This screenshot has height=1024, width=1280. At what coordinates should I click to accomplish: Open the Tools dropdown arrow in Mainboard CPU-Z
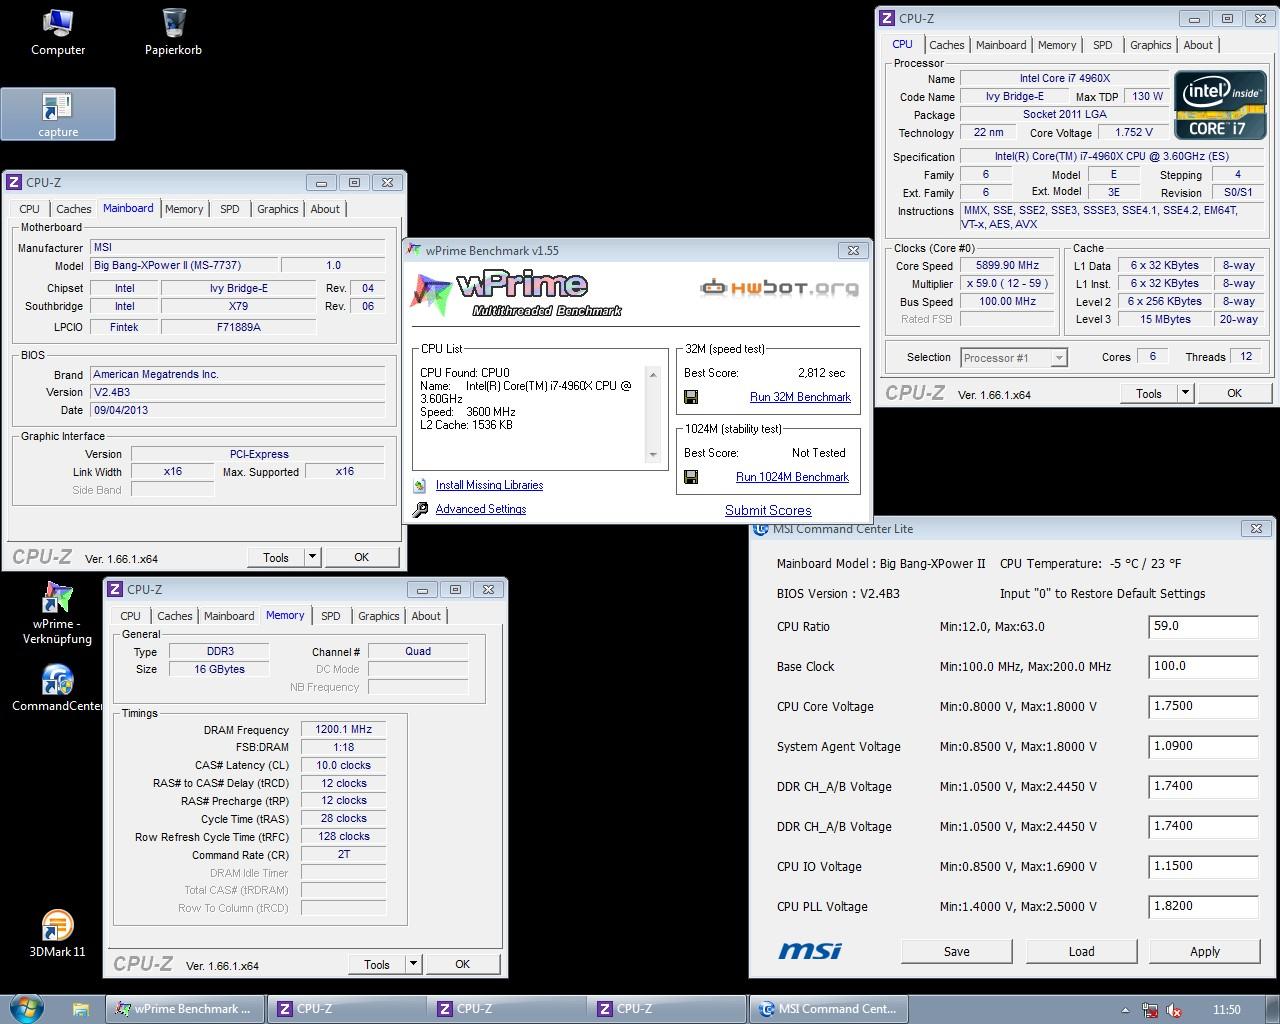pyautogui.click(x=312, y=557)
